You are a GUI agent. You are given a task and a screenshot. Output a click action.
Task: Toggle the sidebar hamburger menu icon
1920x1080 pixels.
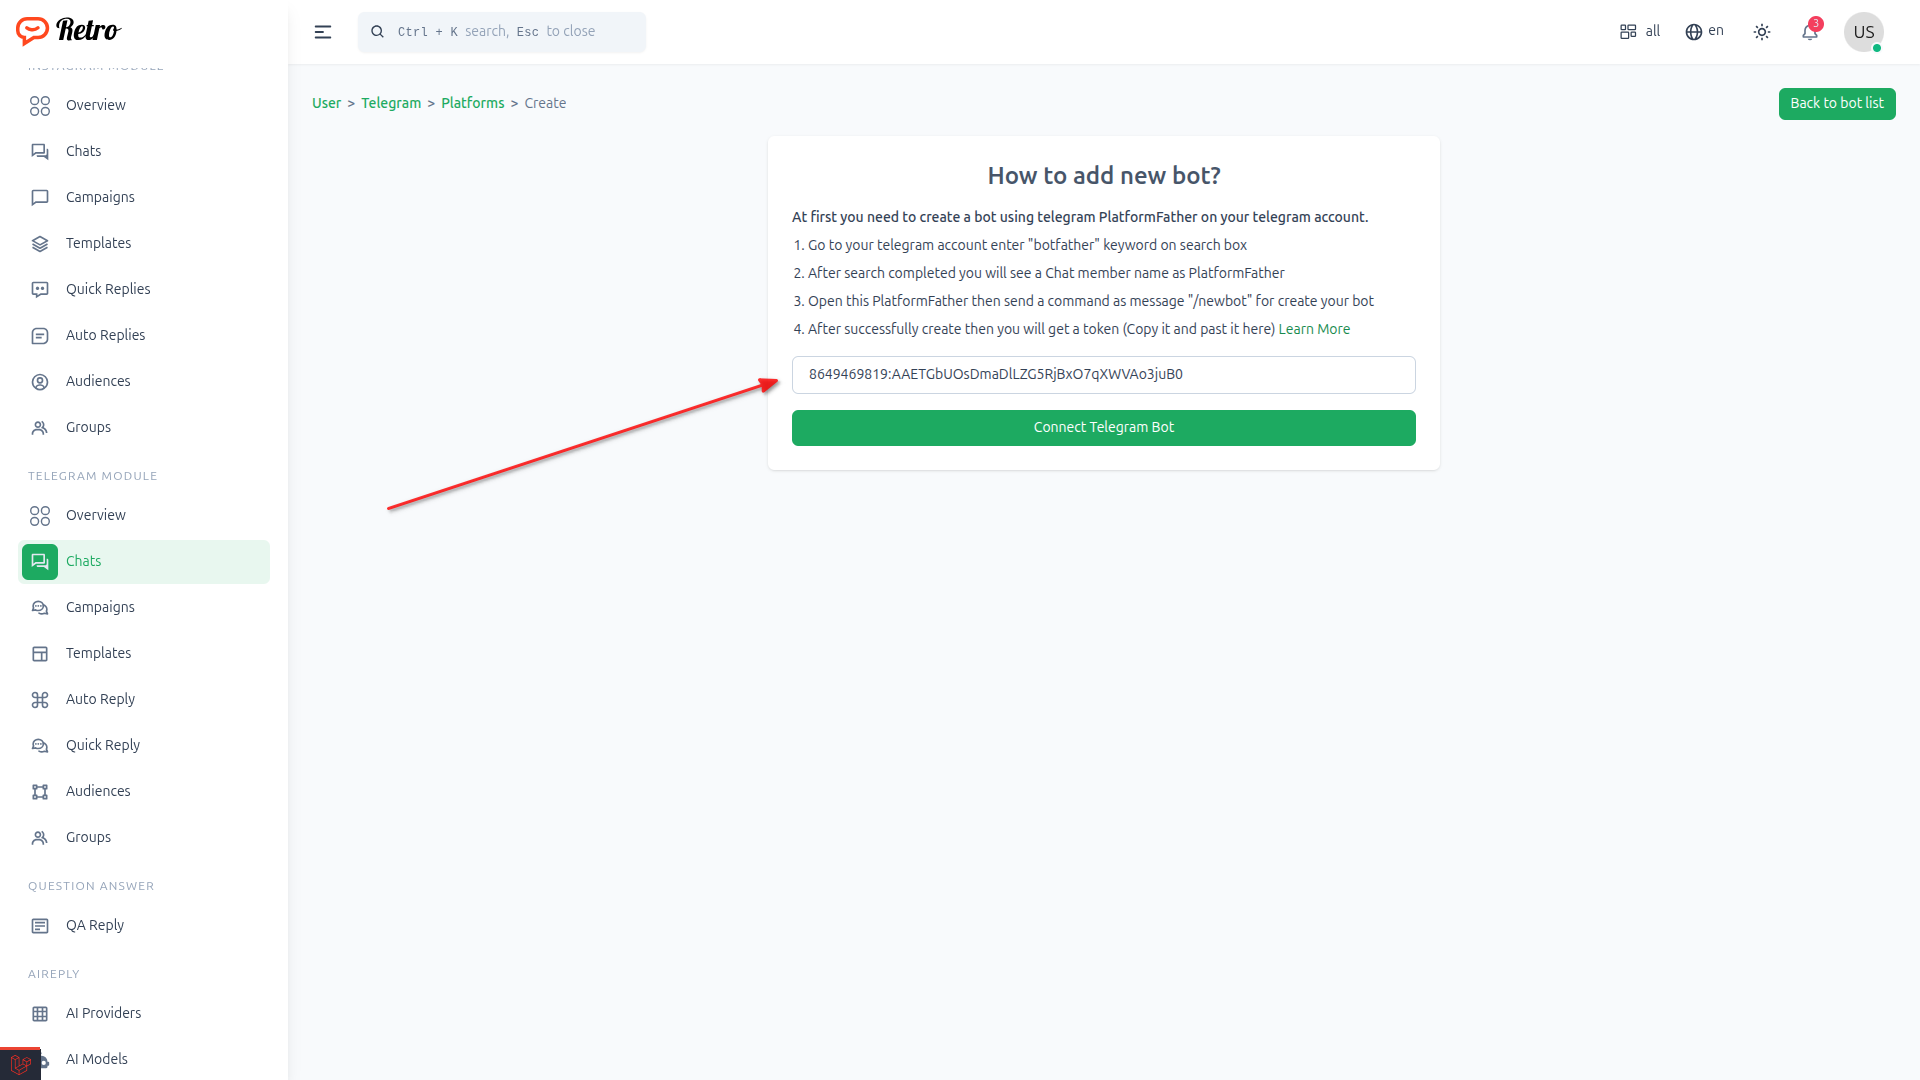pos(323,32)
